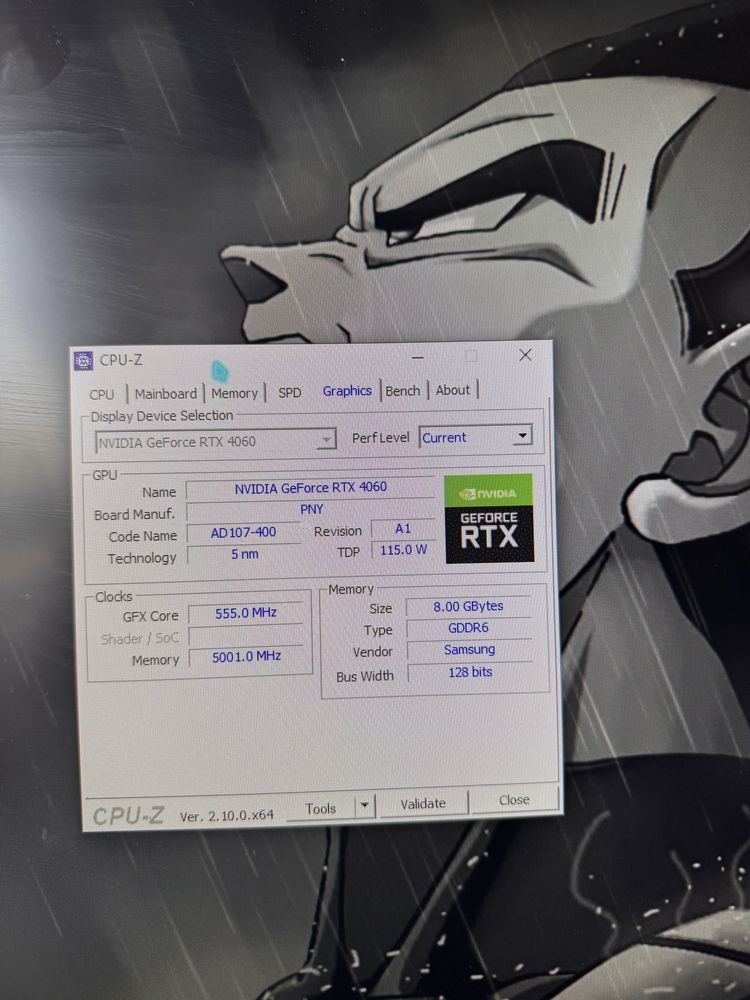
Task: Click the Tools button
Action: [x=320, y=808]
